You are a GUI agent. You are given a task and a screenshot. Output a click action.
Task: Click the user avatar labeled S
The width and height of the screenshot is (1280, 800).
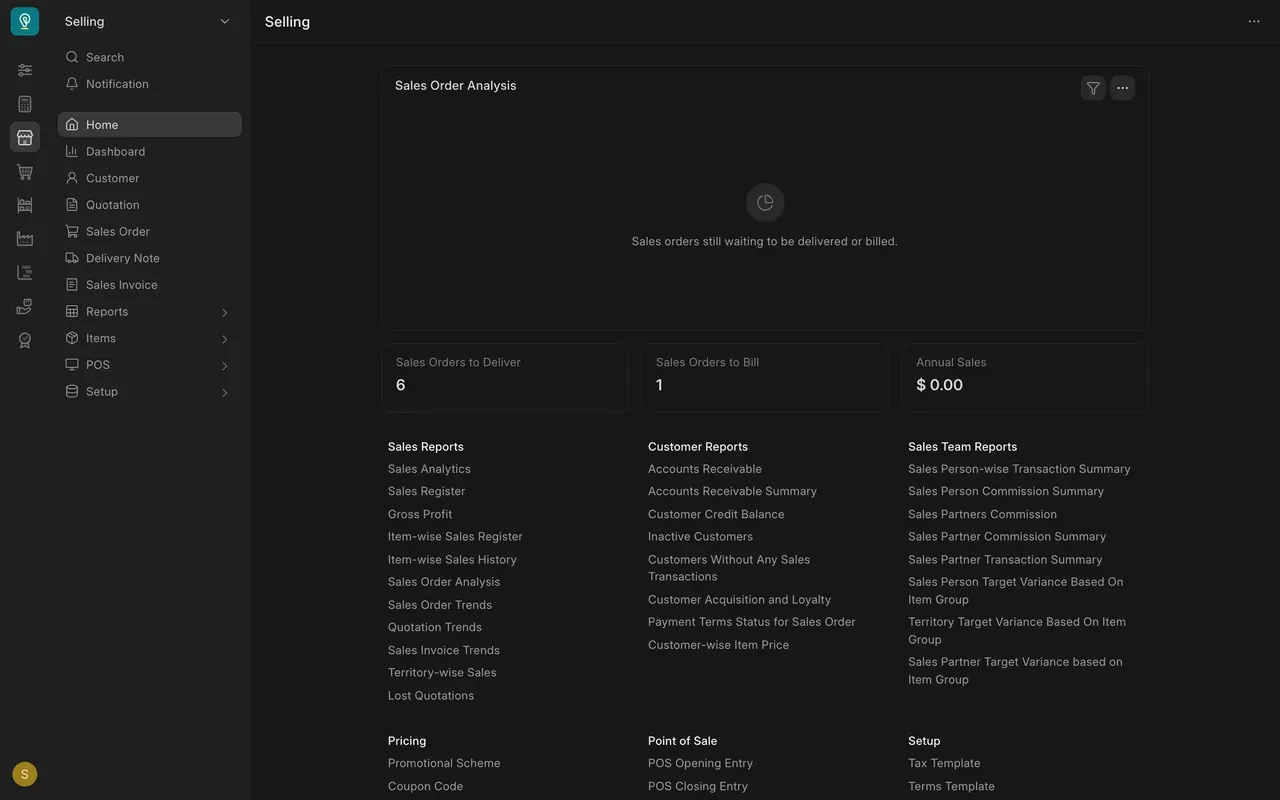(x=25, y=774)
